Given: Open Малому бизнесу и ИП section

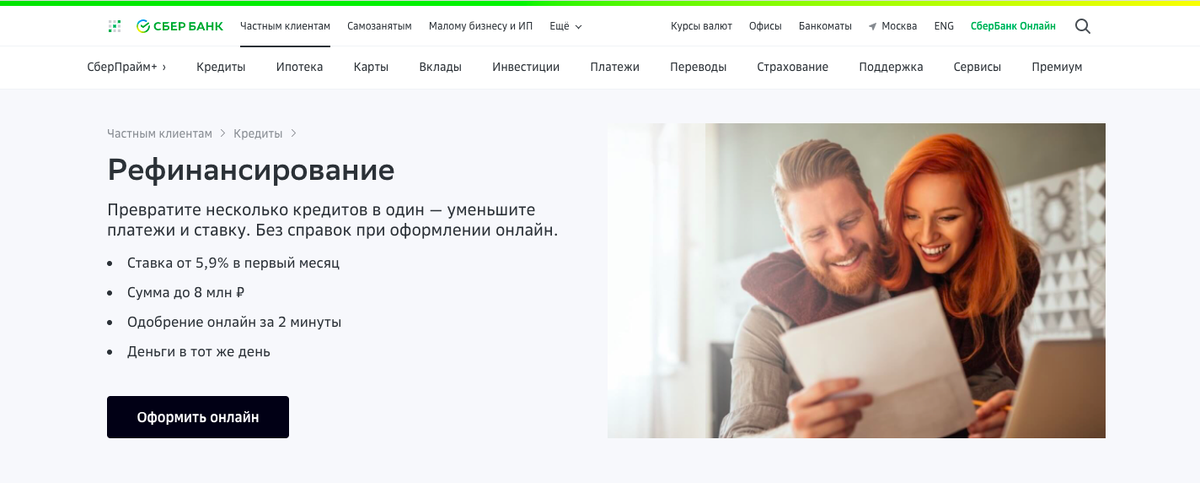Looking at the screenshot, I should click(480, 26).
